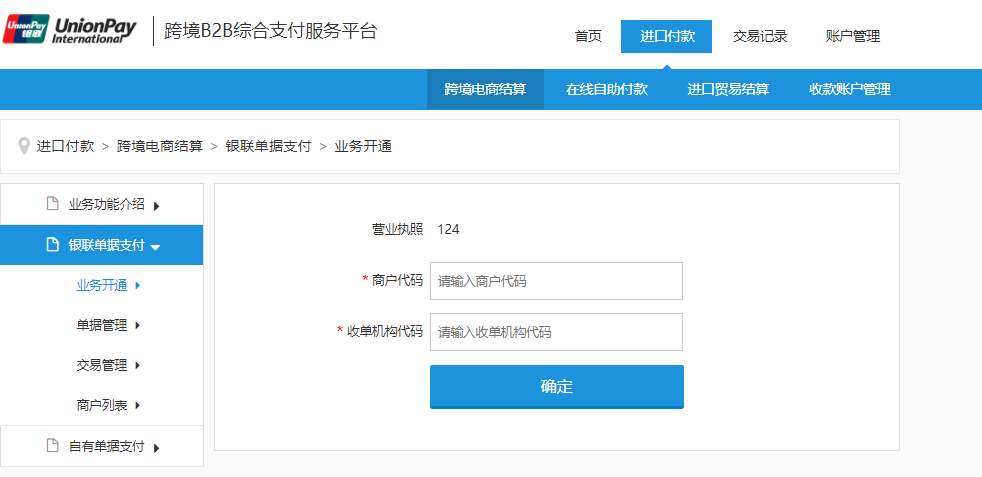Select 在线自助付款 submenu item
Viewport: 982px width, 477px height.
click(x=607, y=89)
